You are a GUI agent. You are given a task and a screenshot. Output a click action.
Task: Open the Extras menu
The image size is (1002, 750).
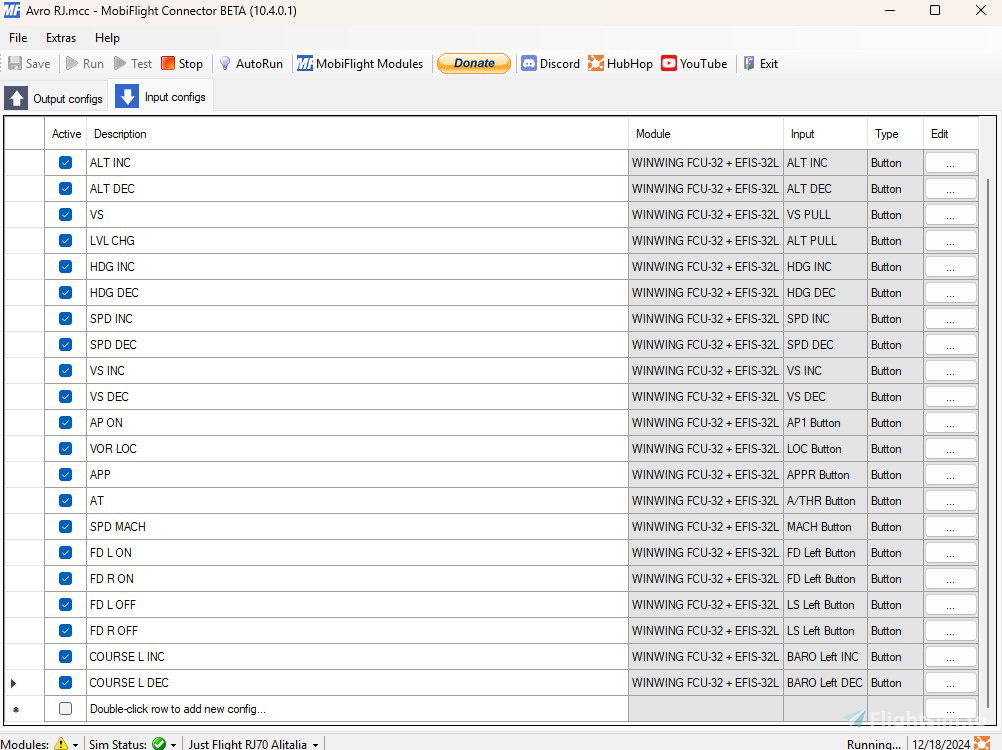tap(61, 38)
